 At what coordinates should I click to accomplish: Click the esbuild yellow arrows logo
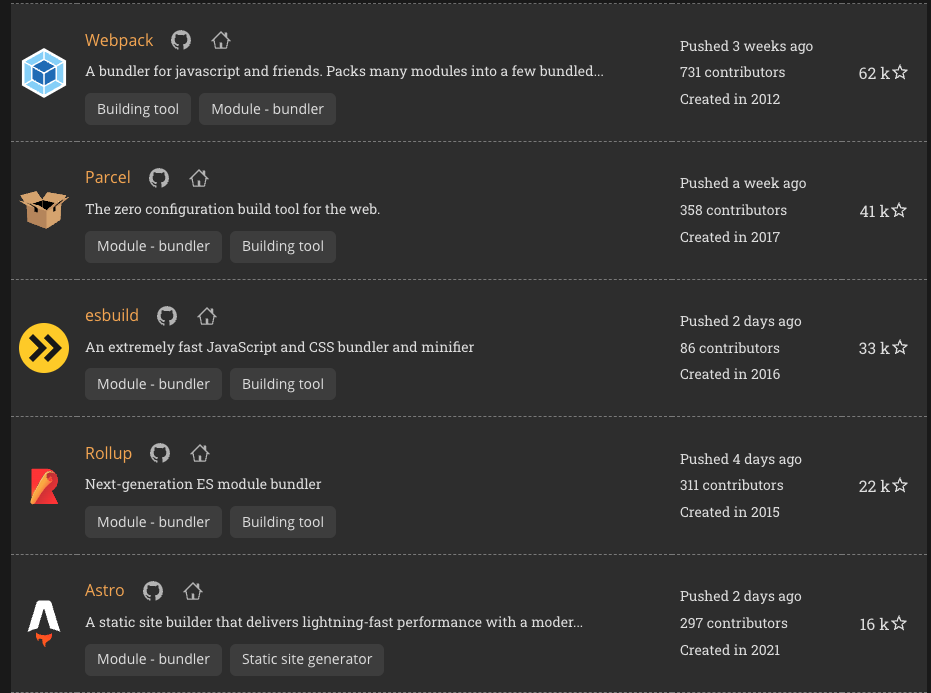pos(44,348)
